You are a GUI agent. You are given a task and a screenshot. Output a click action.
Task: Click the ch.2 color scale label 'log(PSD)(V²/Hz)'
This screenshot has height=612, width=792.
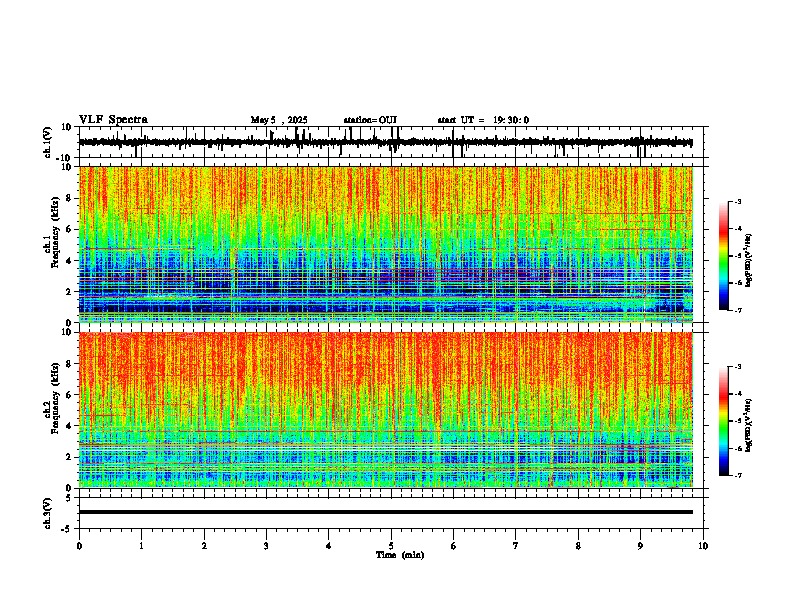[x=748, y=425]
